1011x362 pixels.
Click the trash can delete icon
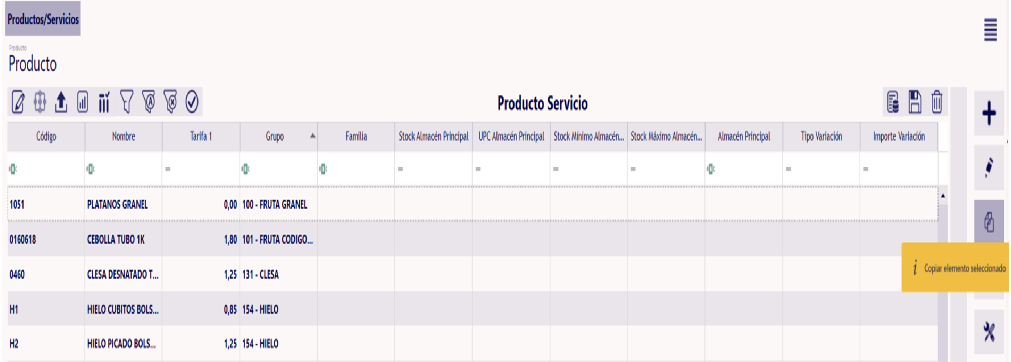tap(937, 103)
